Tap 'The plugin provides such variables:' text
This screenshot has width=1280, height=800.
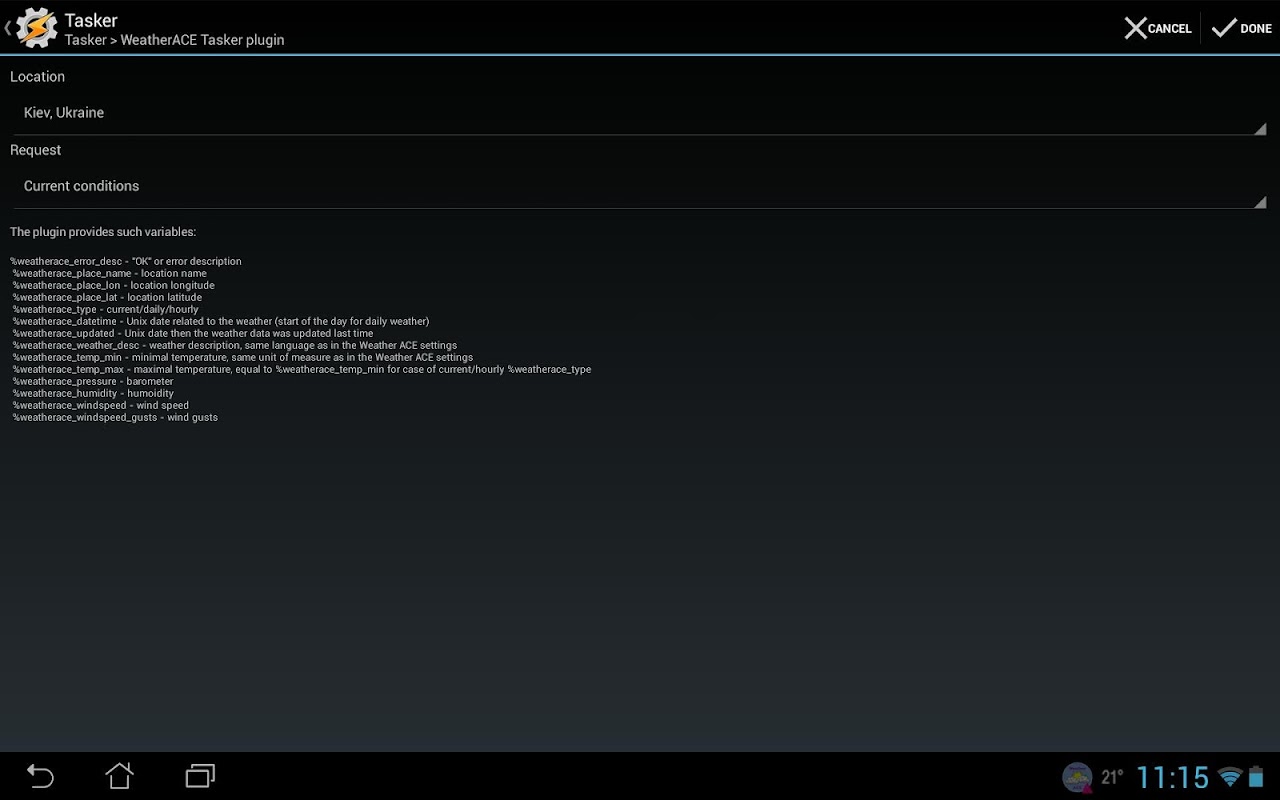pyautogui.click(x=103, y=232)
